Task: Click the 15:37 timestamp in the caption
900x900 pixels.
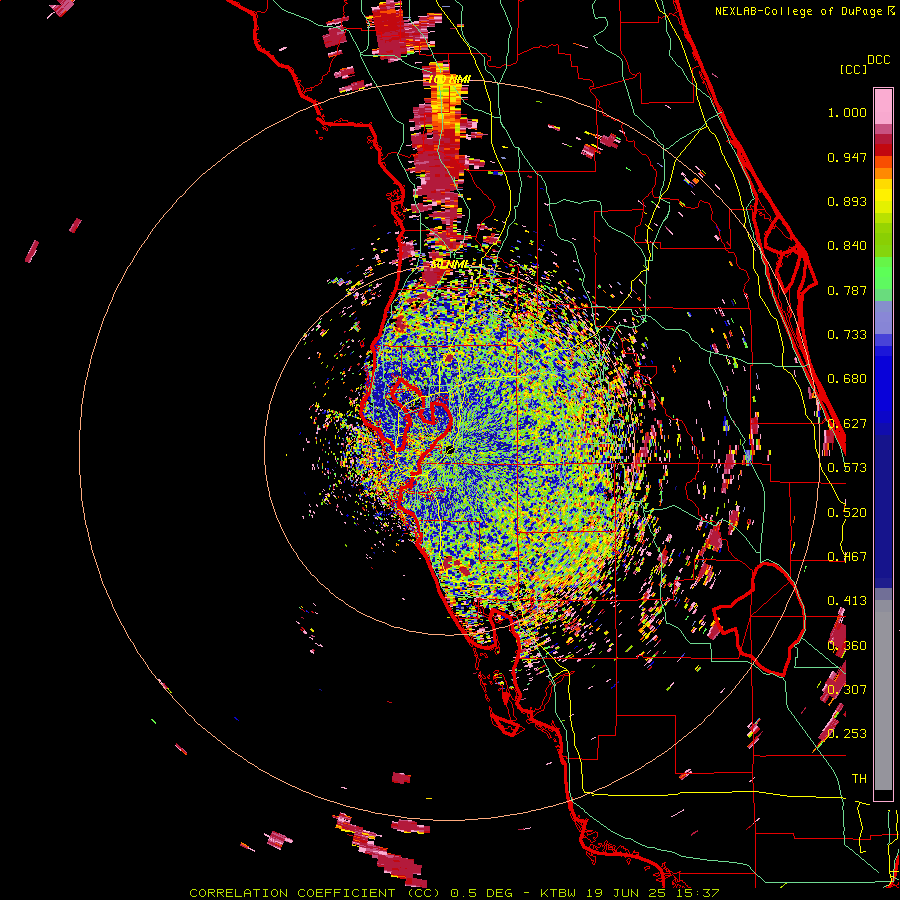Action: click(698, 893)
